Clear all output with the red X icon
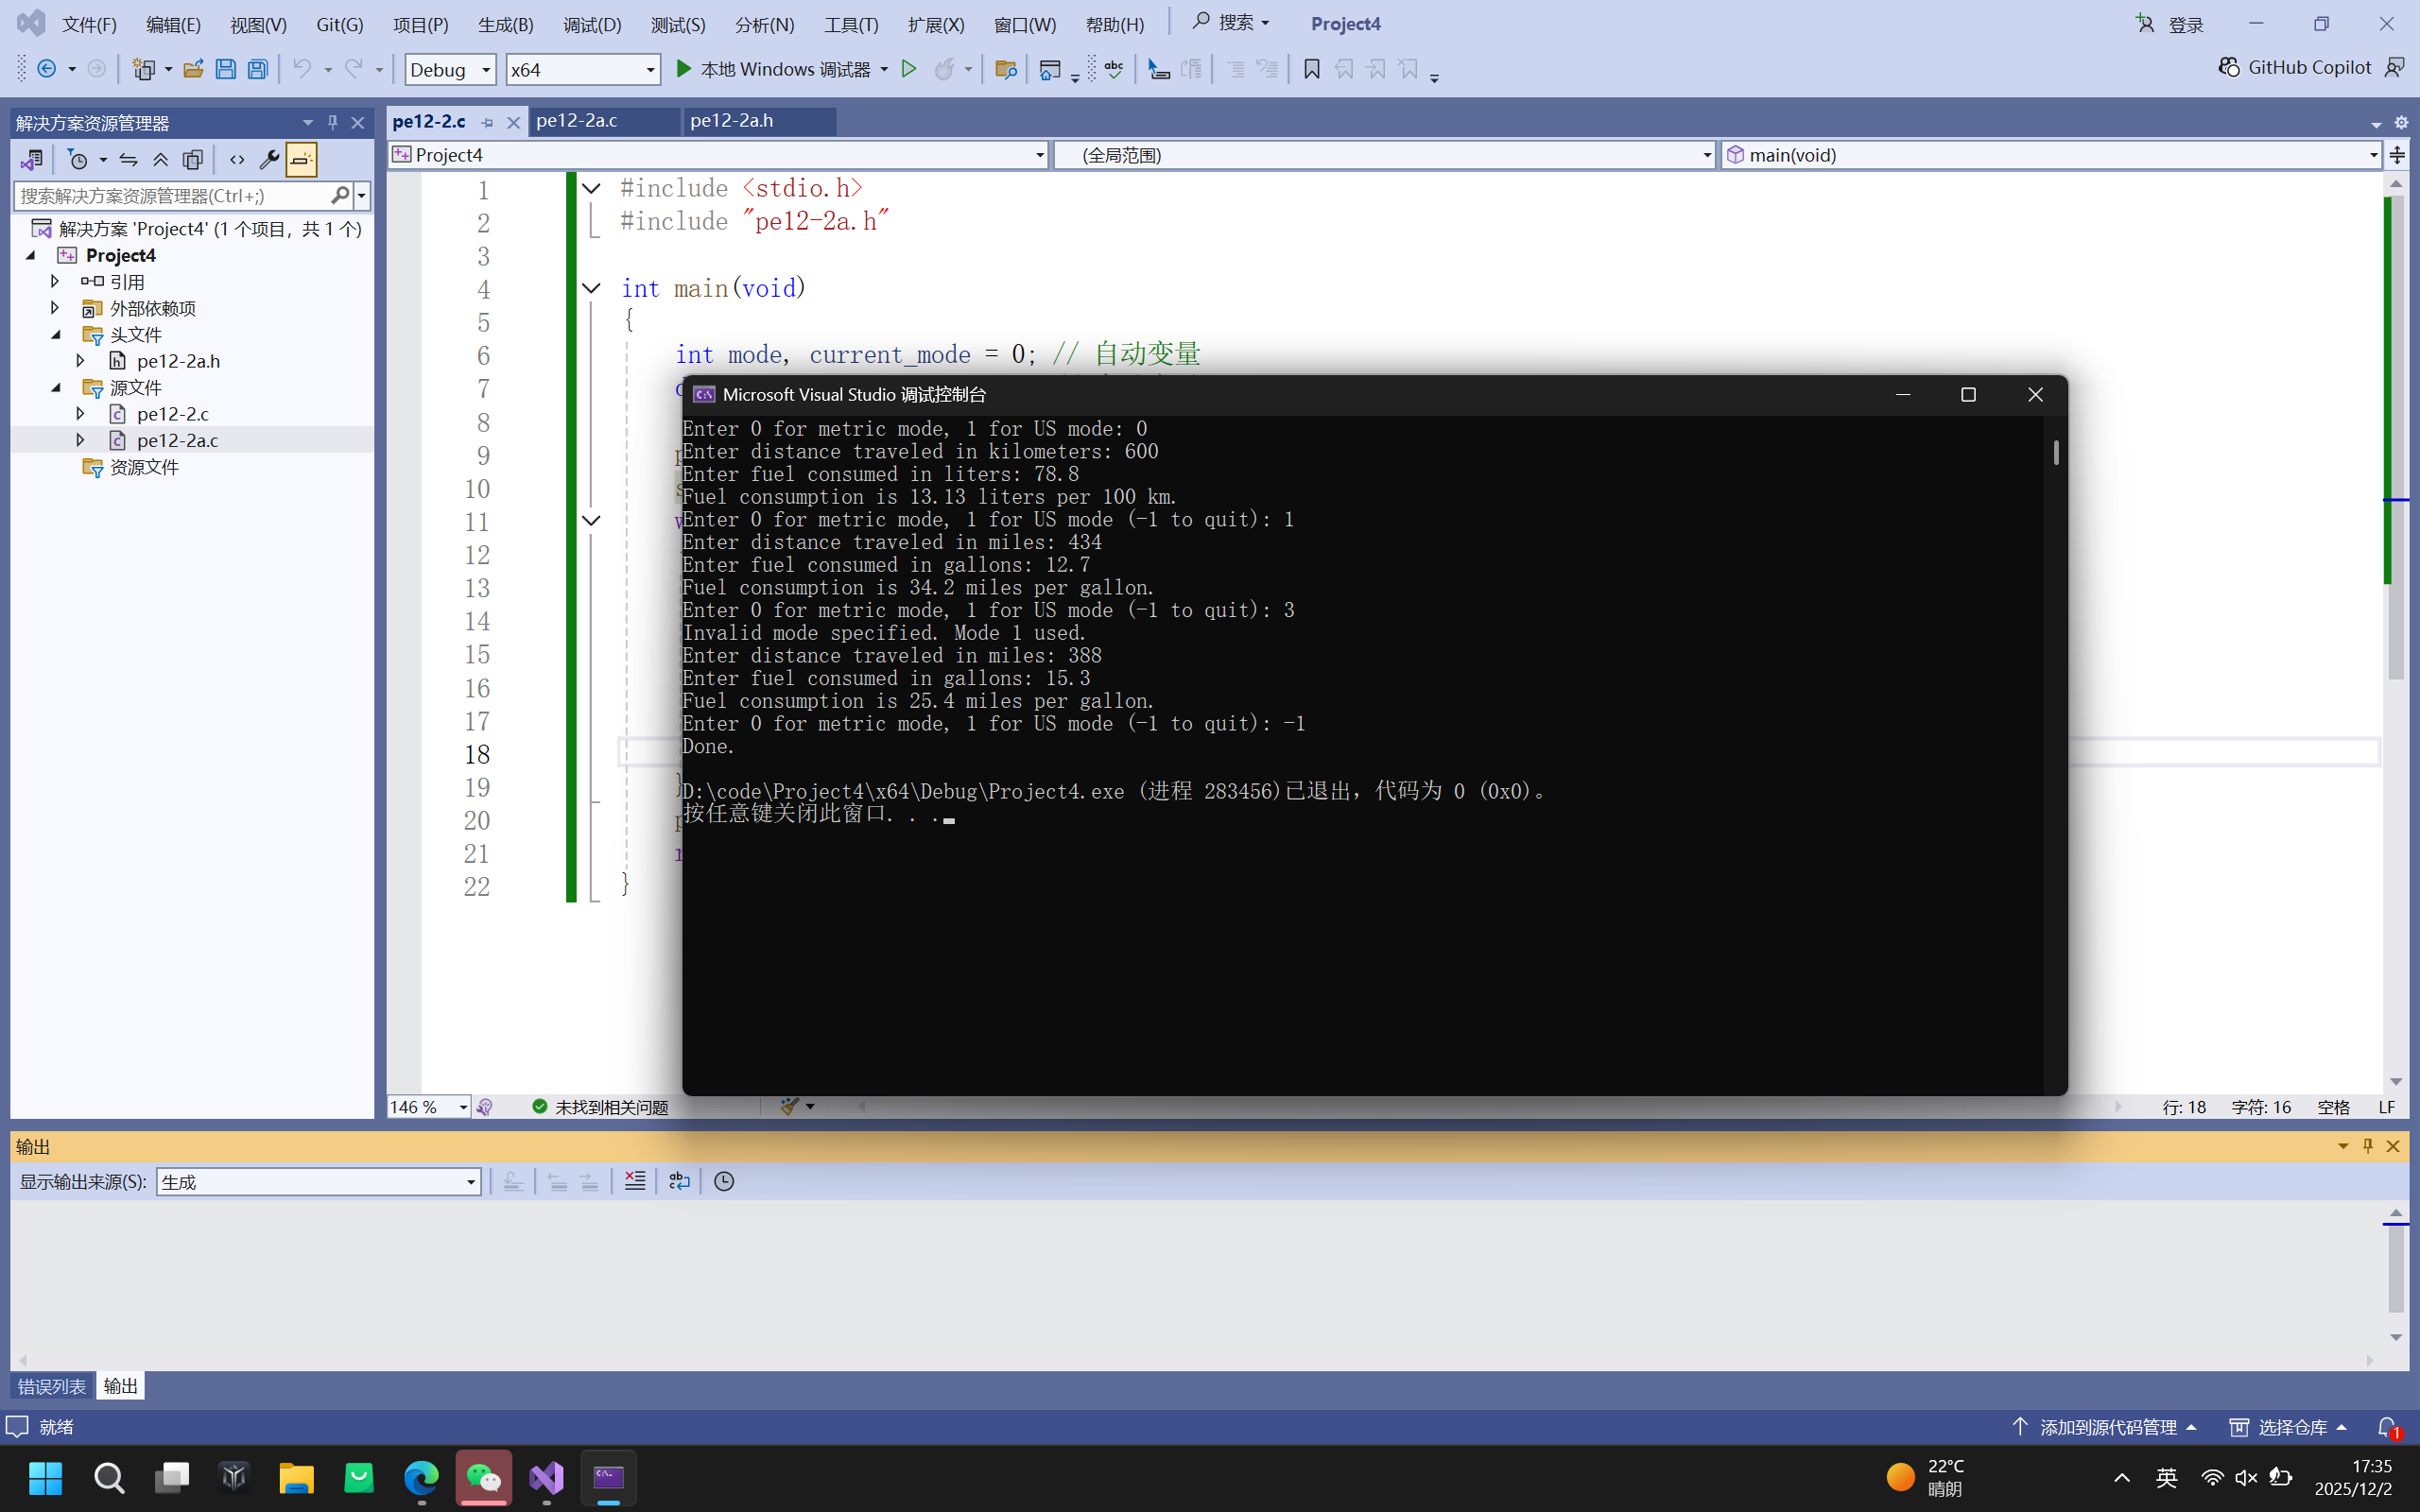This screenshot has width=2420, height=1512. [x=635, y=1181]
